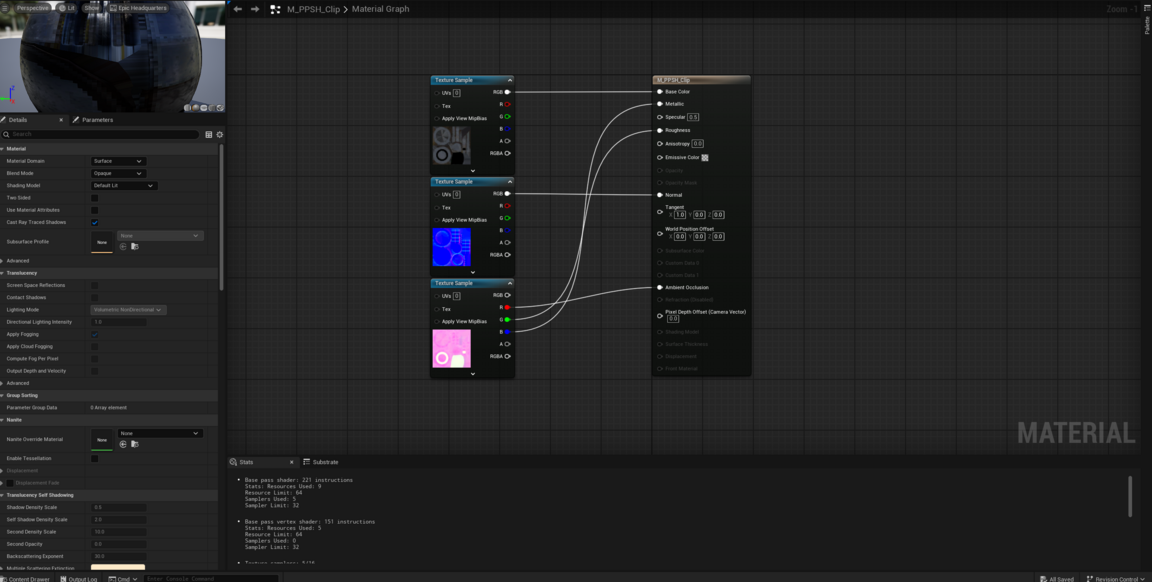
Task: Collapse the Translucency section
Action: click(x=3, y=273)
